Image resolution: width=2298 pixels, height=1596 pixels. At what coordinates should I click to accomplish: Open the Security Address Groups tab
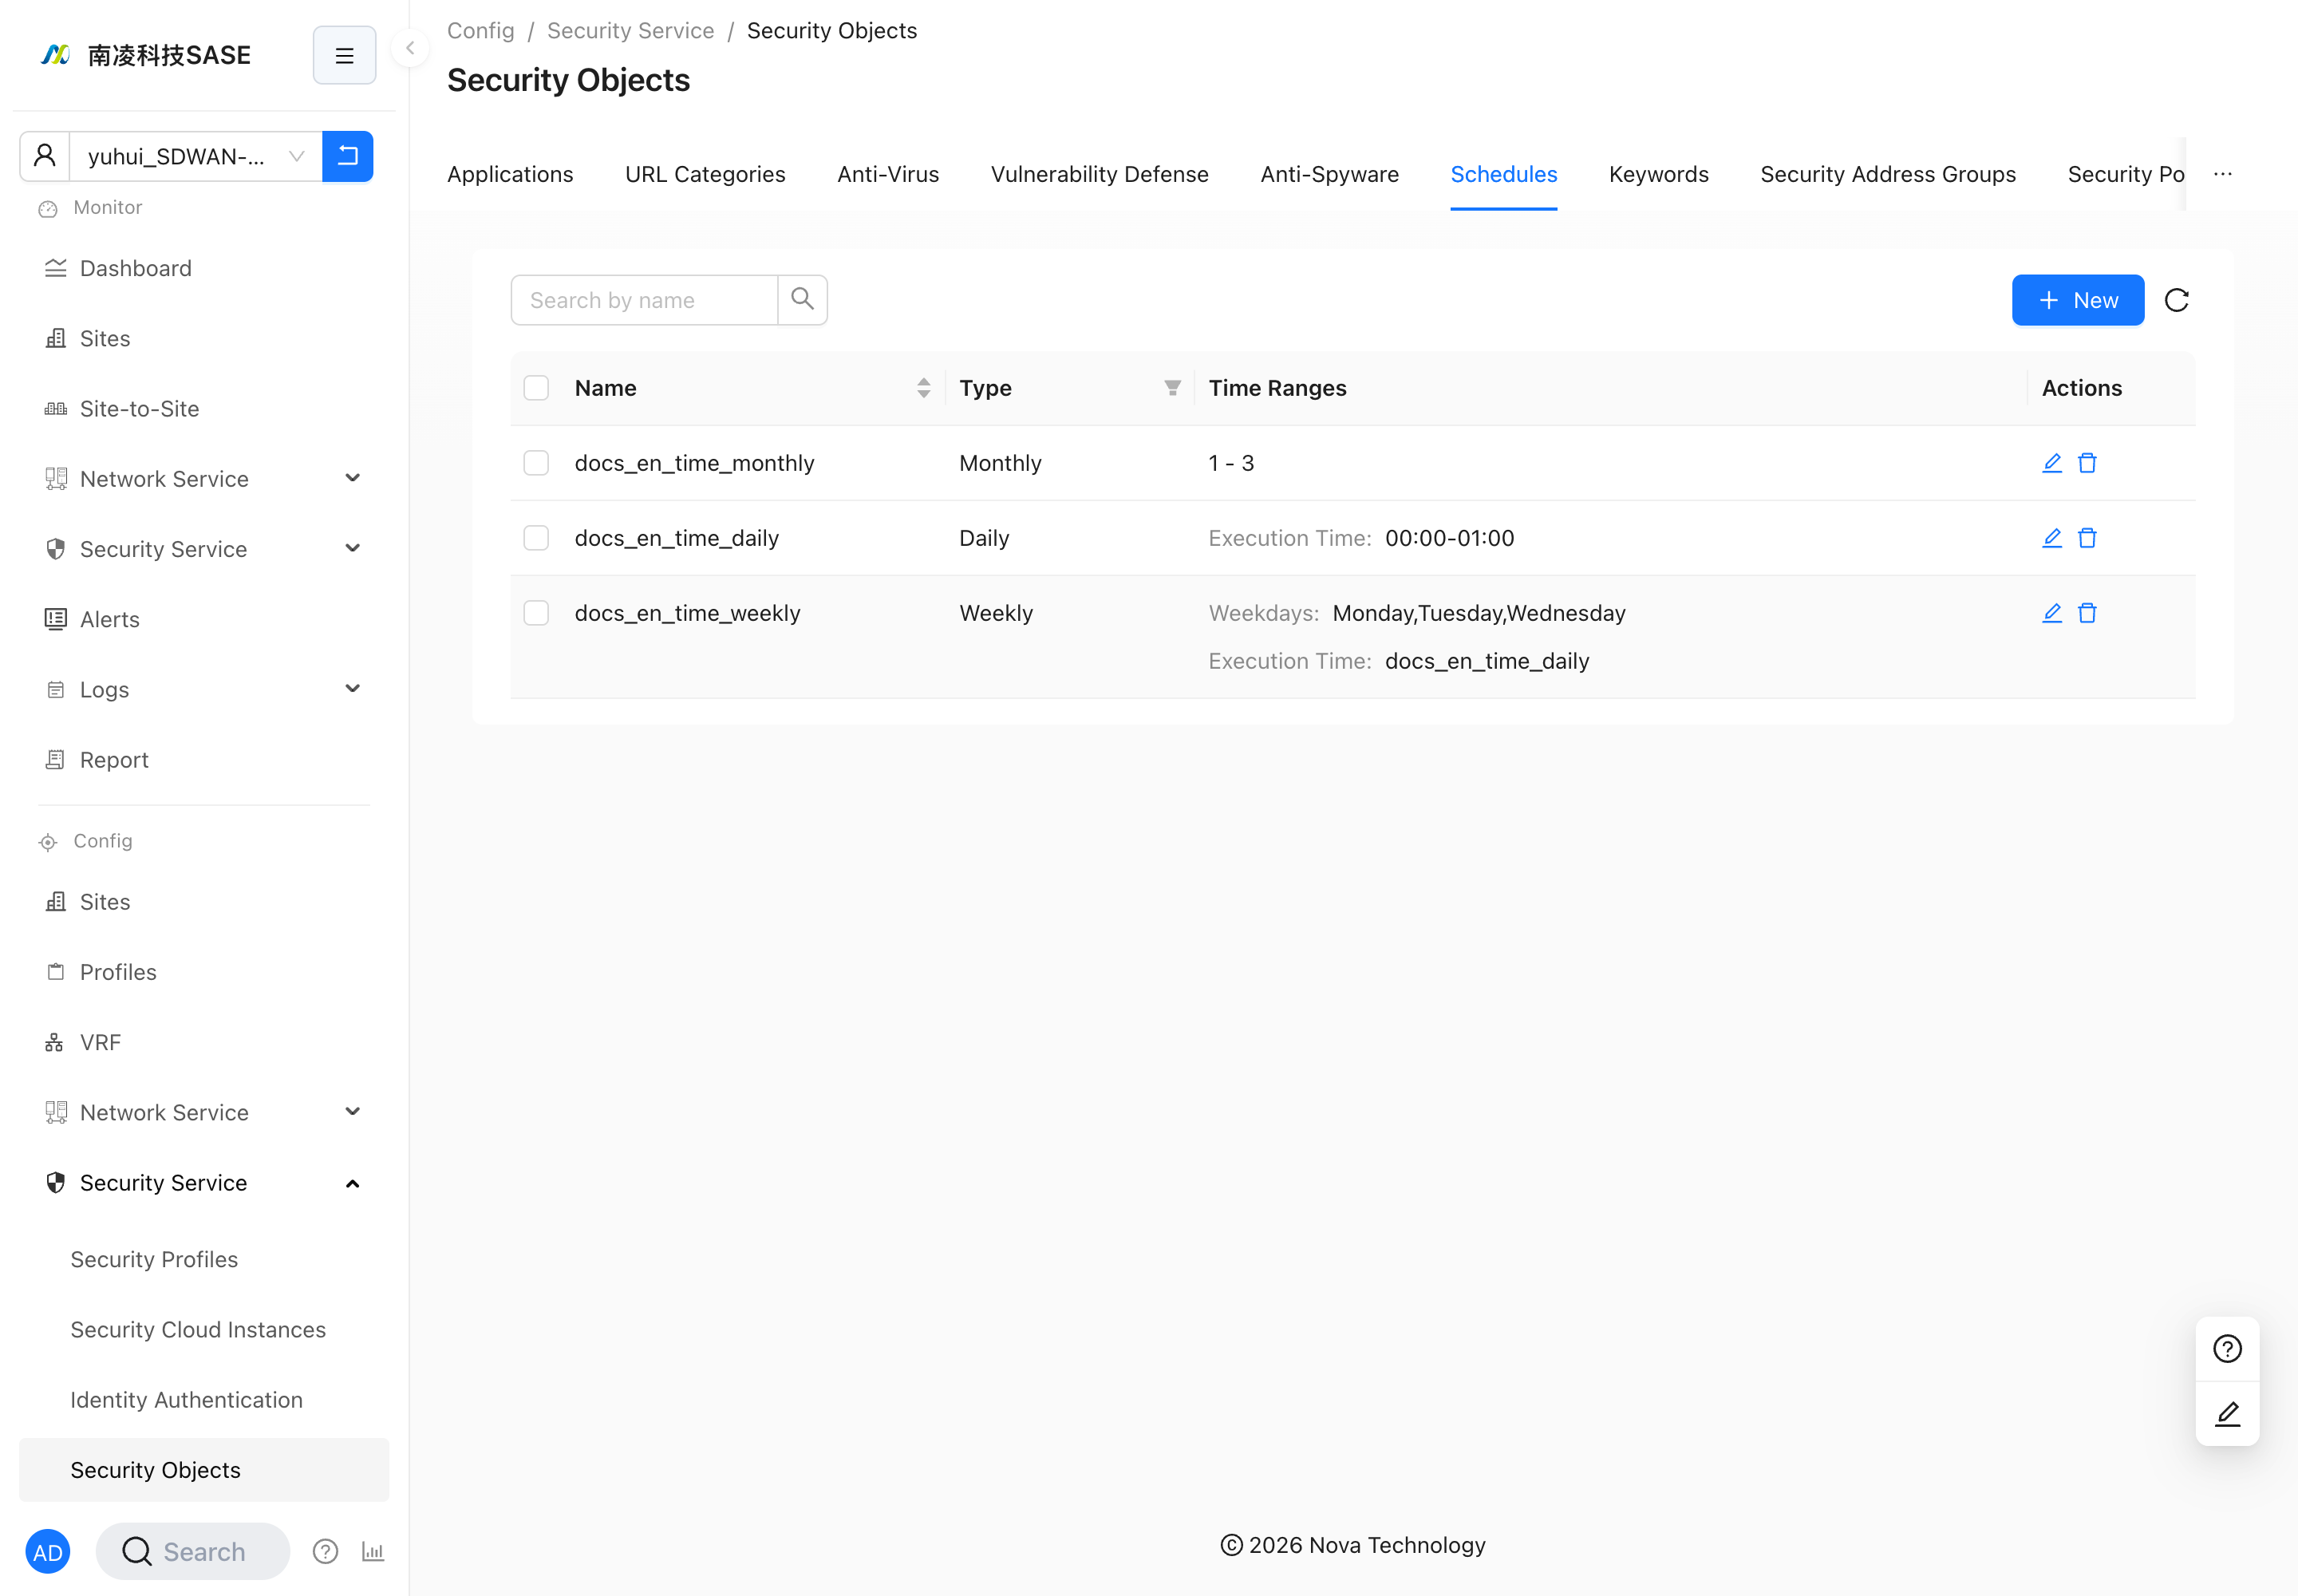pos(1887,174)
